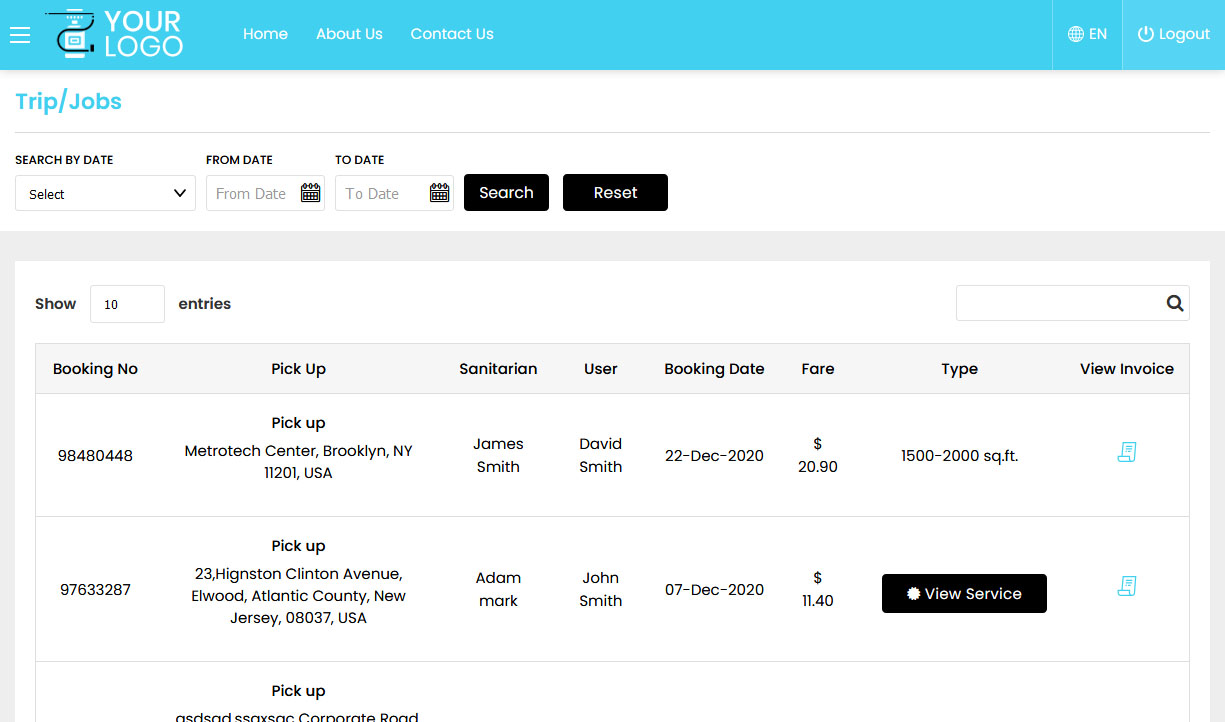The width and height of the screenshot is (1225, 722).
Task: Click user David Smith
Action: pyautogui.click(x=601, y=455)
